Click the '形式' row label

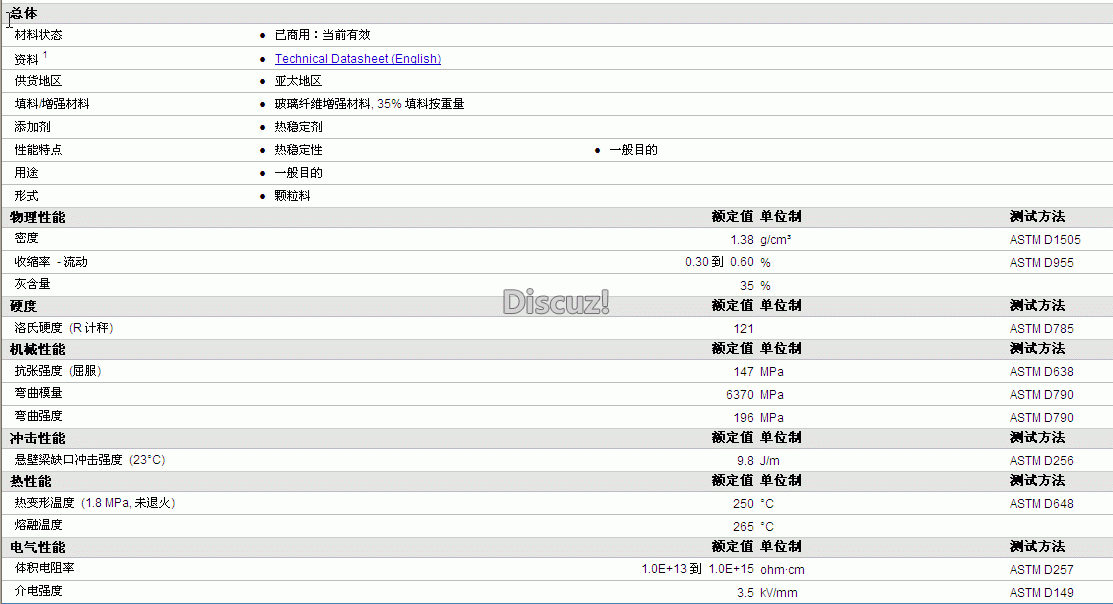(x=26, y=196)
